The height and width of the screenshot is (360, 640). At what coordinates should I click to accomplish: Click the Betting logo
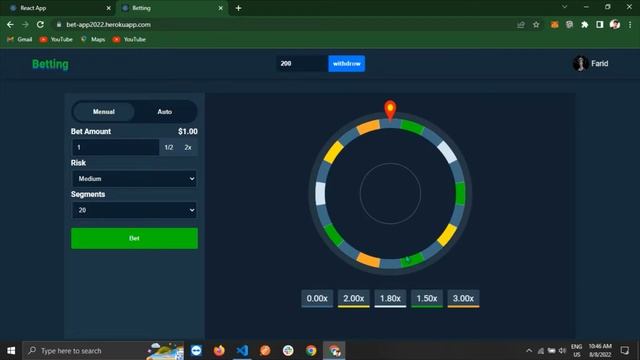pos(50,64)
